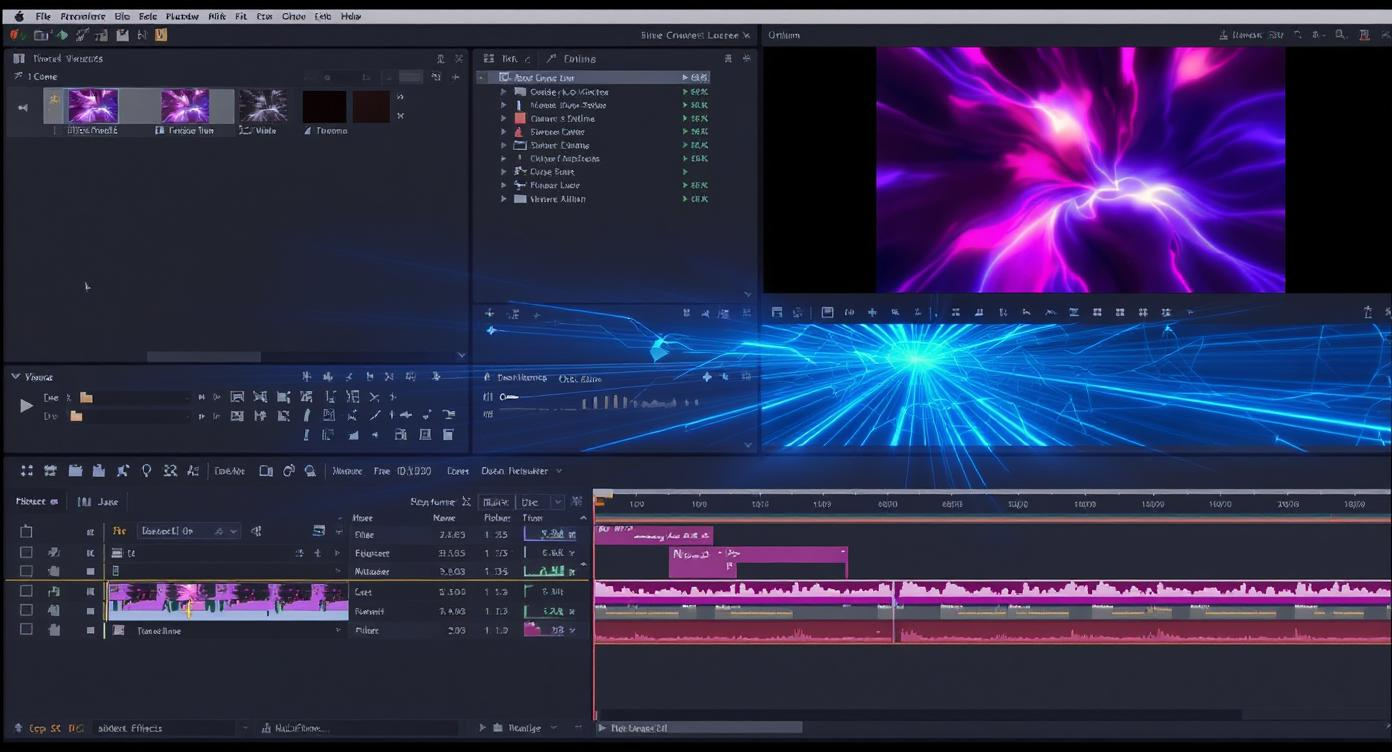
Task: Click the first icon in preview toolbar
Action: click(x=777, y=312)
